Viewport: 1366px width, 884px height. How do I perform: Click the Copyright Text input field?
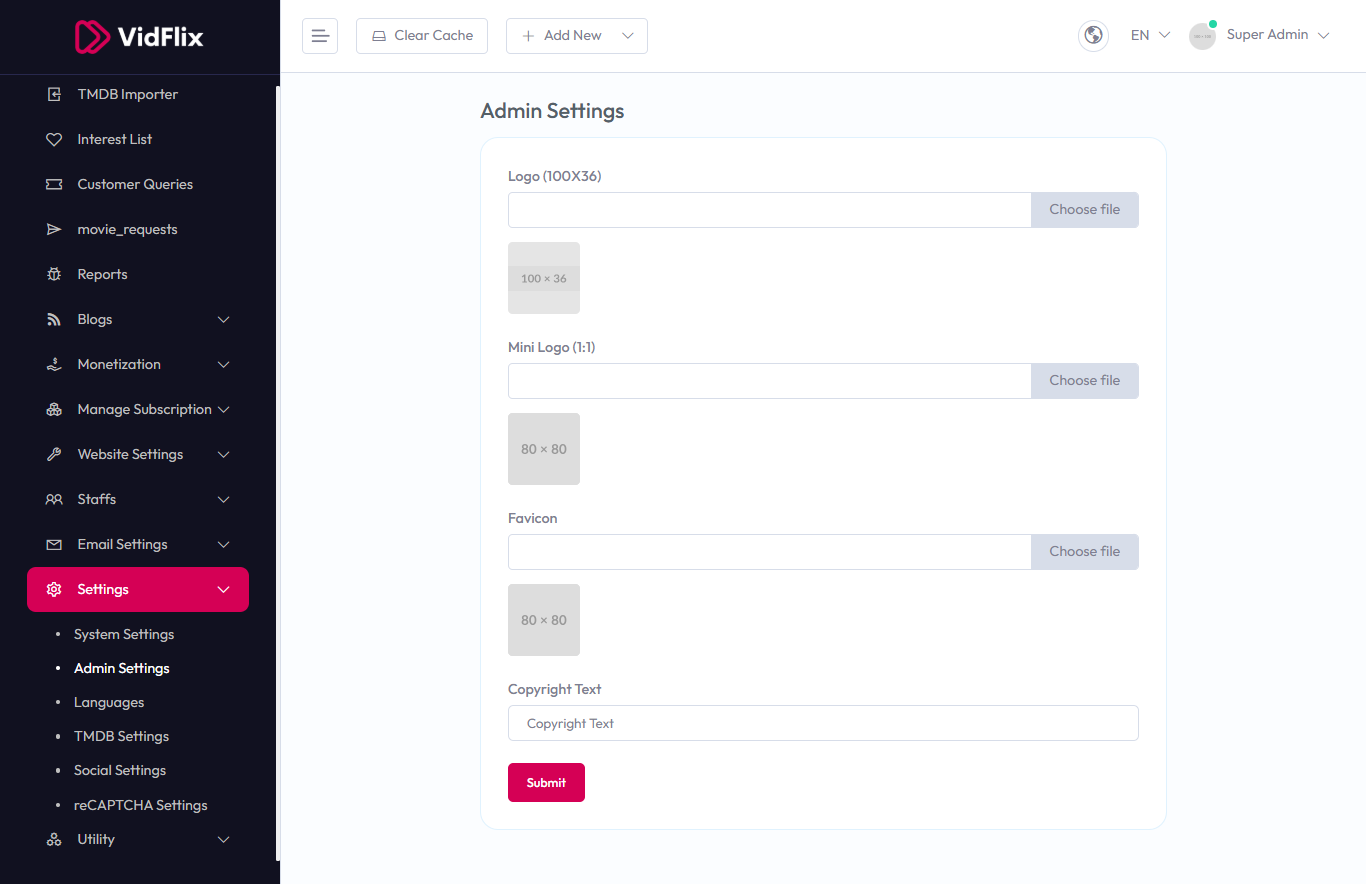(823, 723)
